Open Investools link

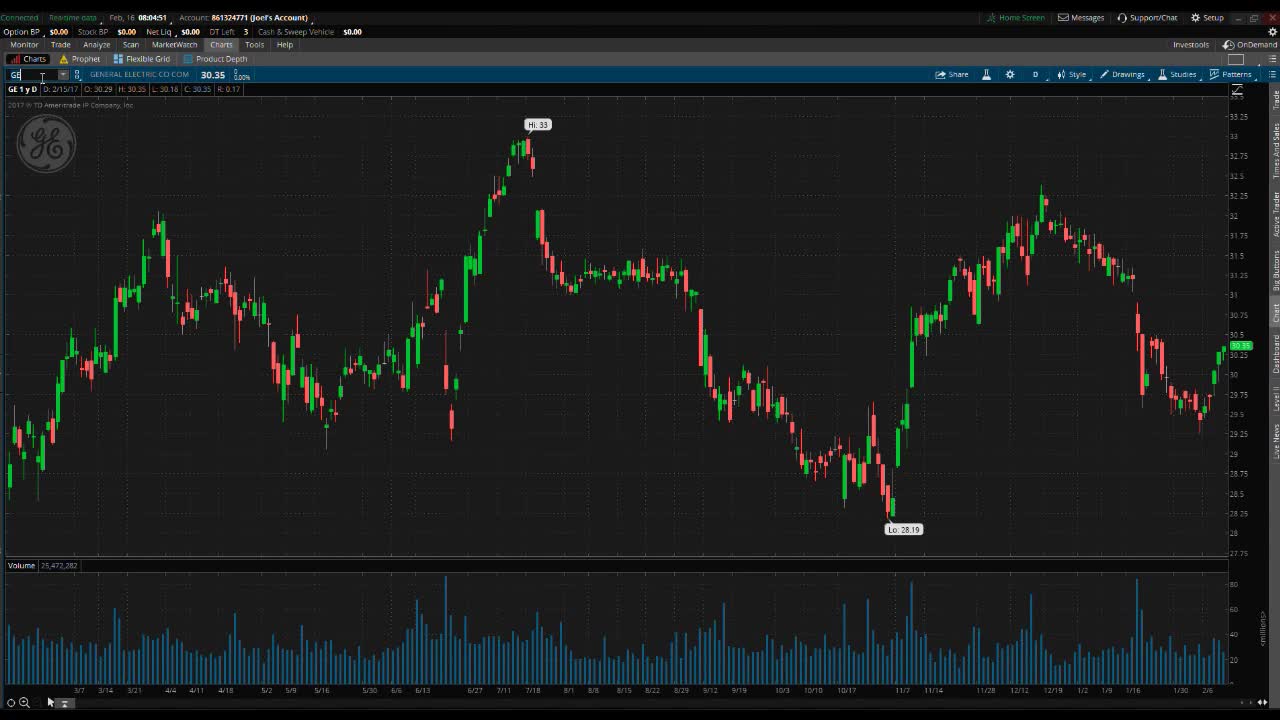pos(1191,45)
